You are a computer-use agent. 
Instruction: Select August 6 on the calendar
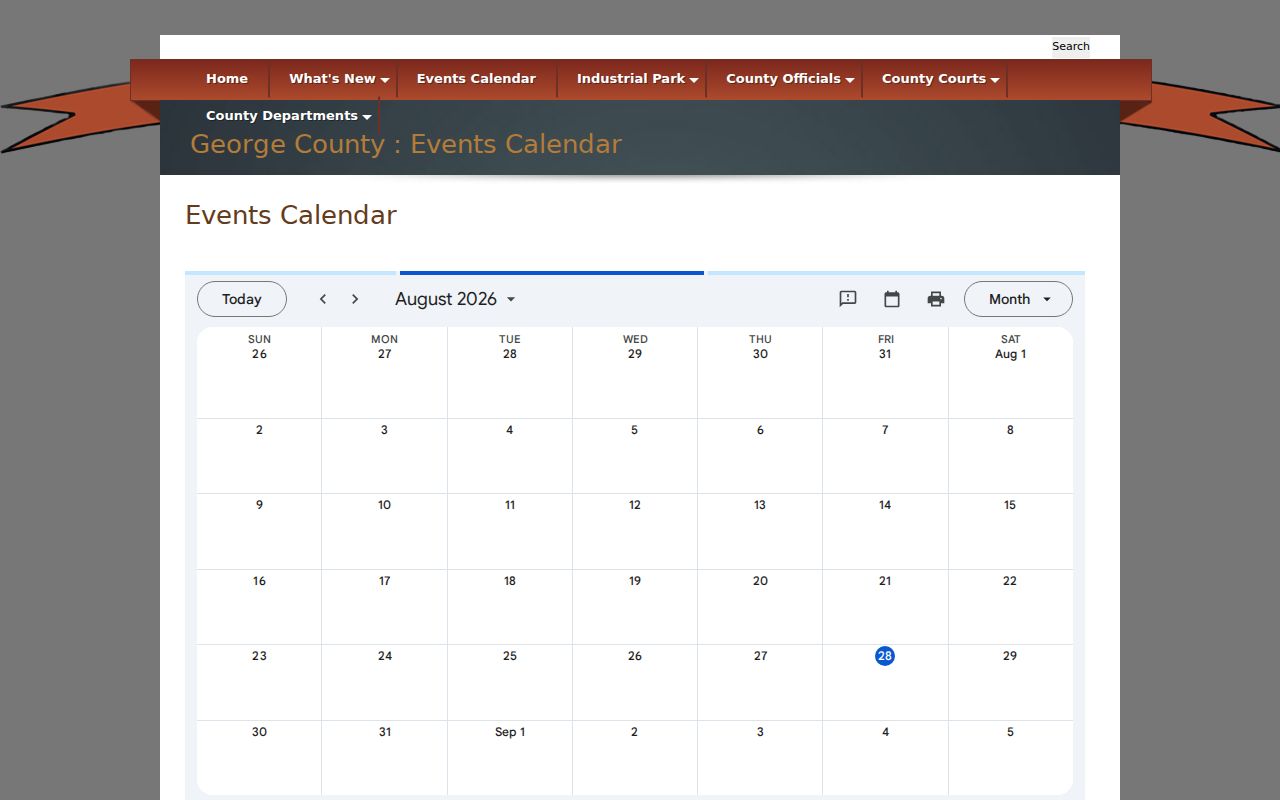[x=760, y=430]
